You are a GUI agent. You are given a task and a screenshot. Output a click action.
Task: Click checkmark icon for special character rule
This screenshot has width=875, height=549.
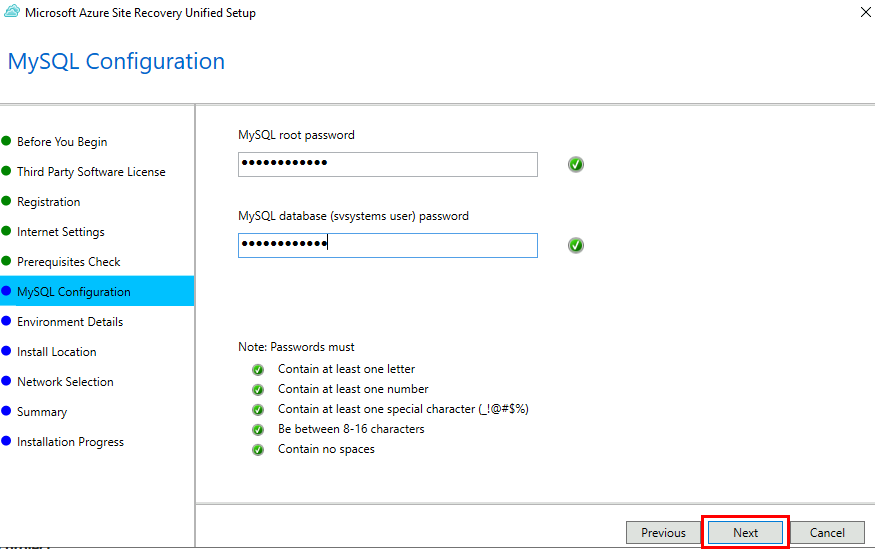[x=258, y=410]
